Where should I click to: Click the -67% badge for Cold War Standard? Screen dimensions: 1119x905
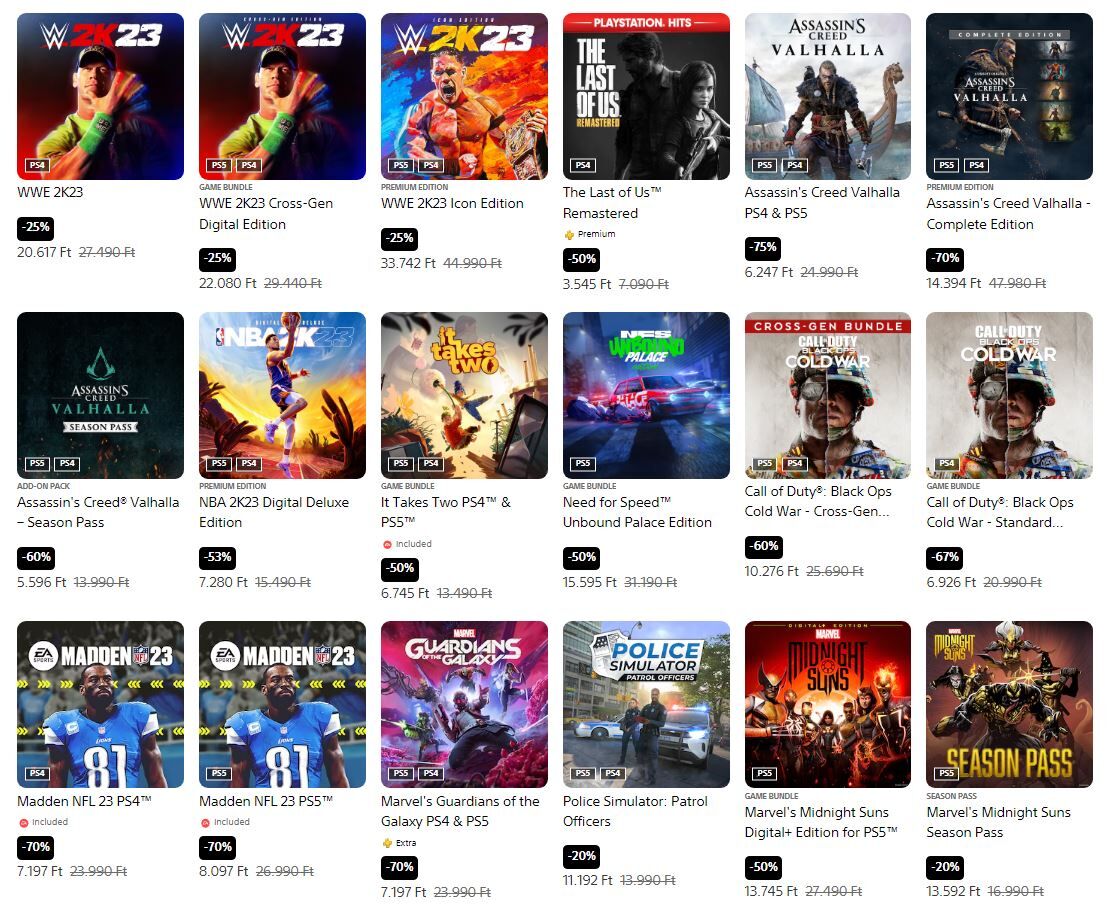tap(945, 557)
